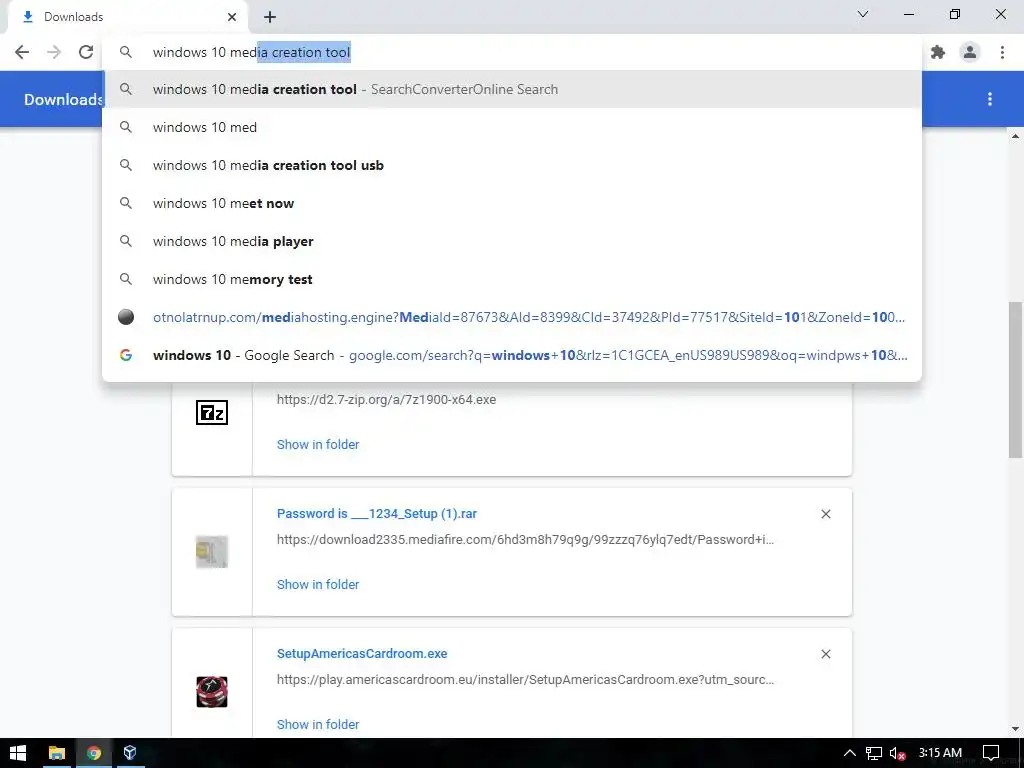Choose suggestion 'windows 10 media player'
Screen dimensions: 1024x768
click(x=512, y=241)
